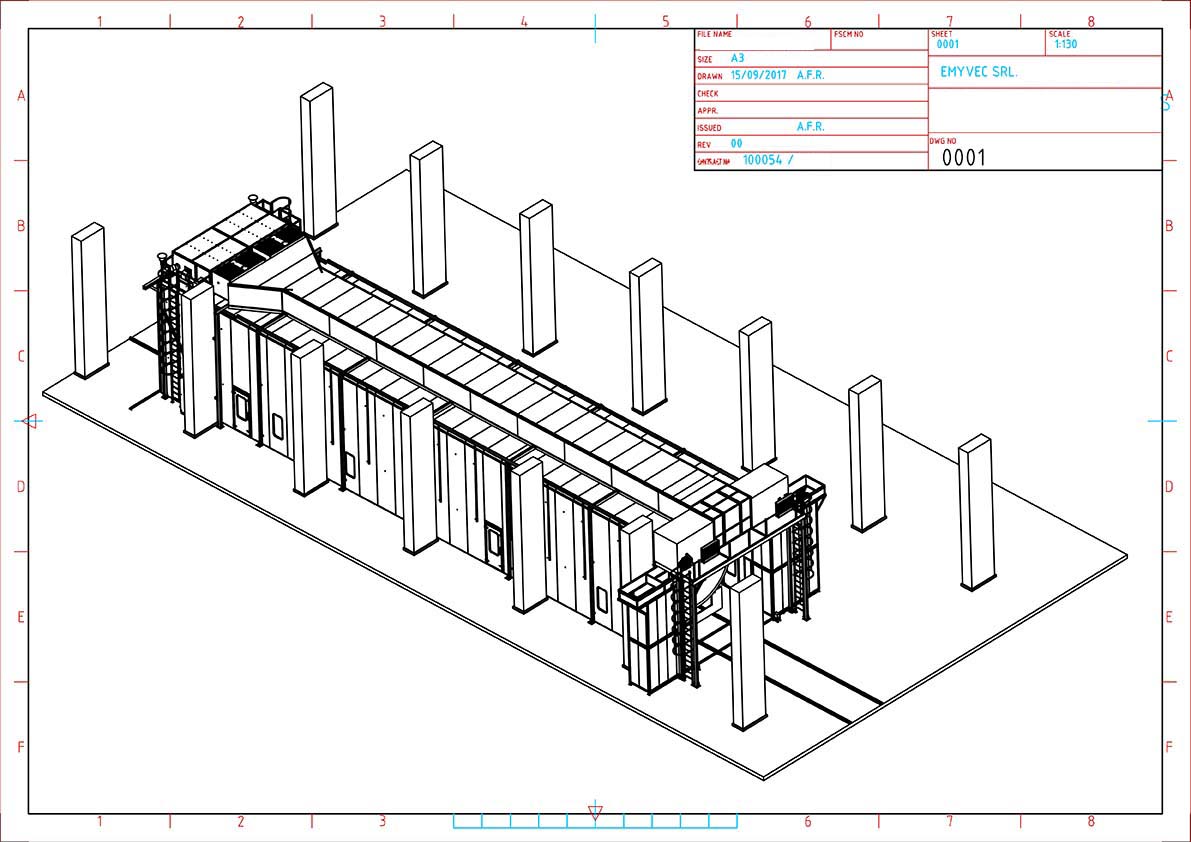
Task: Click zone letter B on right border
Action: coord(1168,226)
